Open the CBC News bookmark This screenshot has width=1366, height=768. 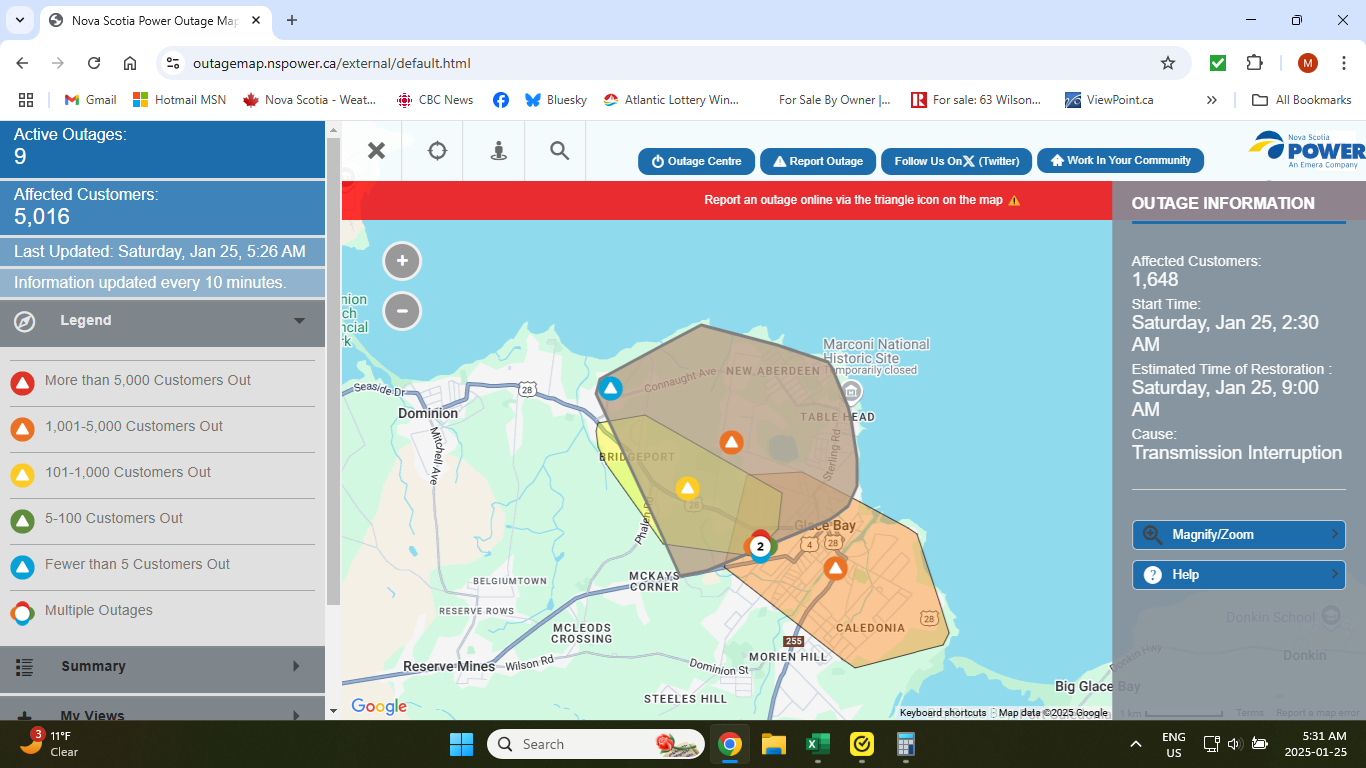coord(435,100)
